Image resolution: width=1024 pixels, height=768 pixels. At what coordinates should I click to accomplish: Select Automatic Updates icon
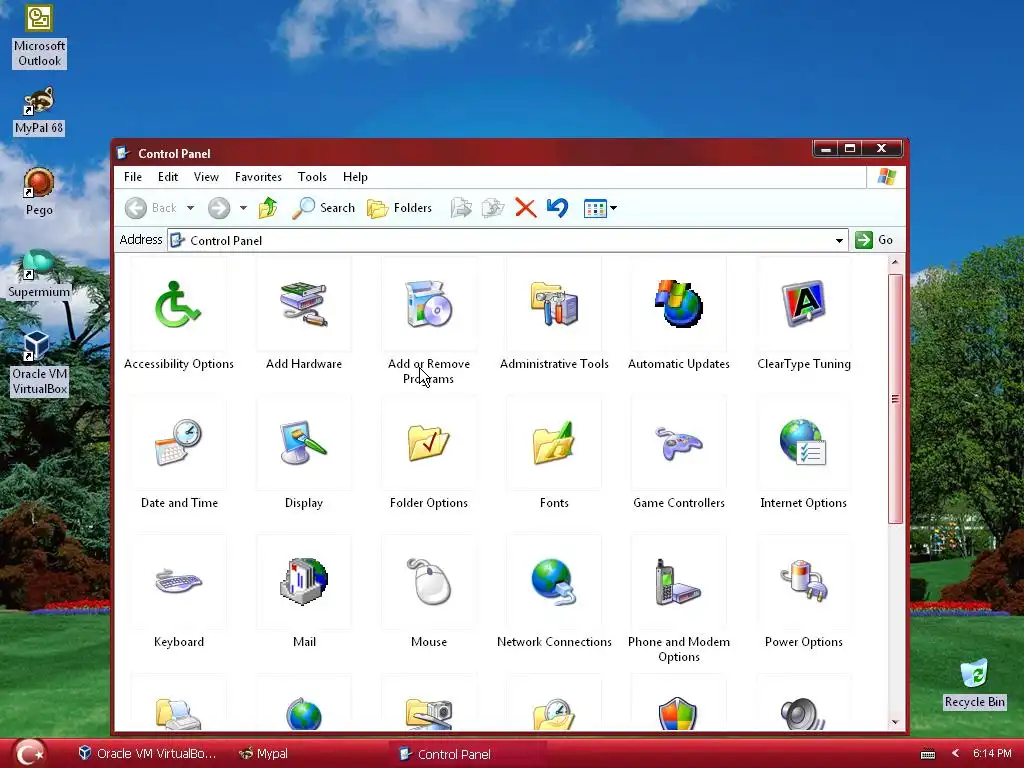point(679,304)
